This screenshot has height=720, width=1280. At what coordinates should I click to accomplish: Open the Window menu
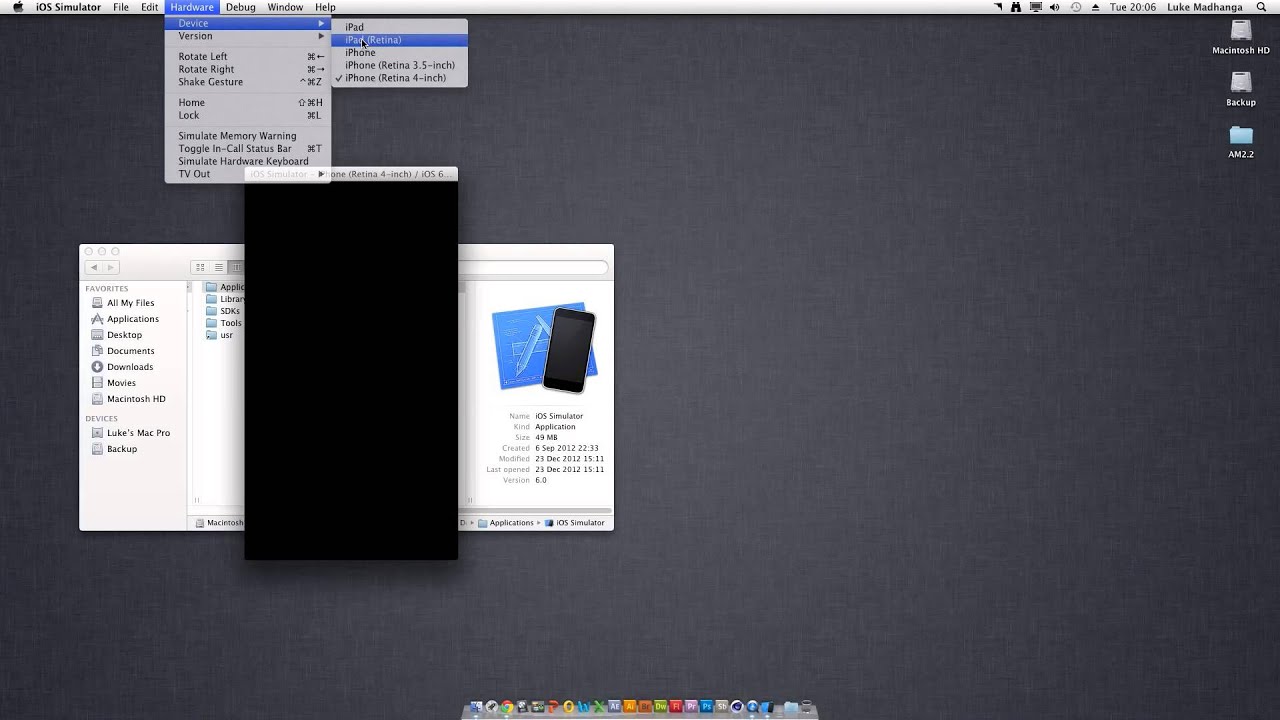(285, 7)
